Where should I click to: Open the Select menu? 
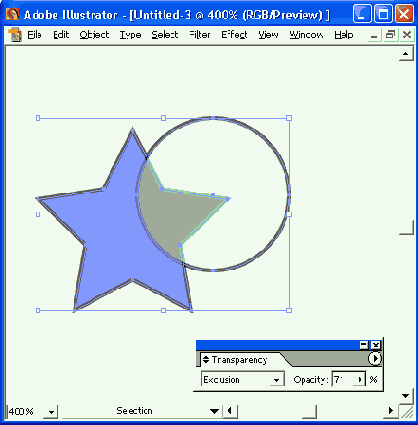pos(165,35)
